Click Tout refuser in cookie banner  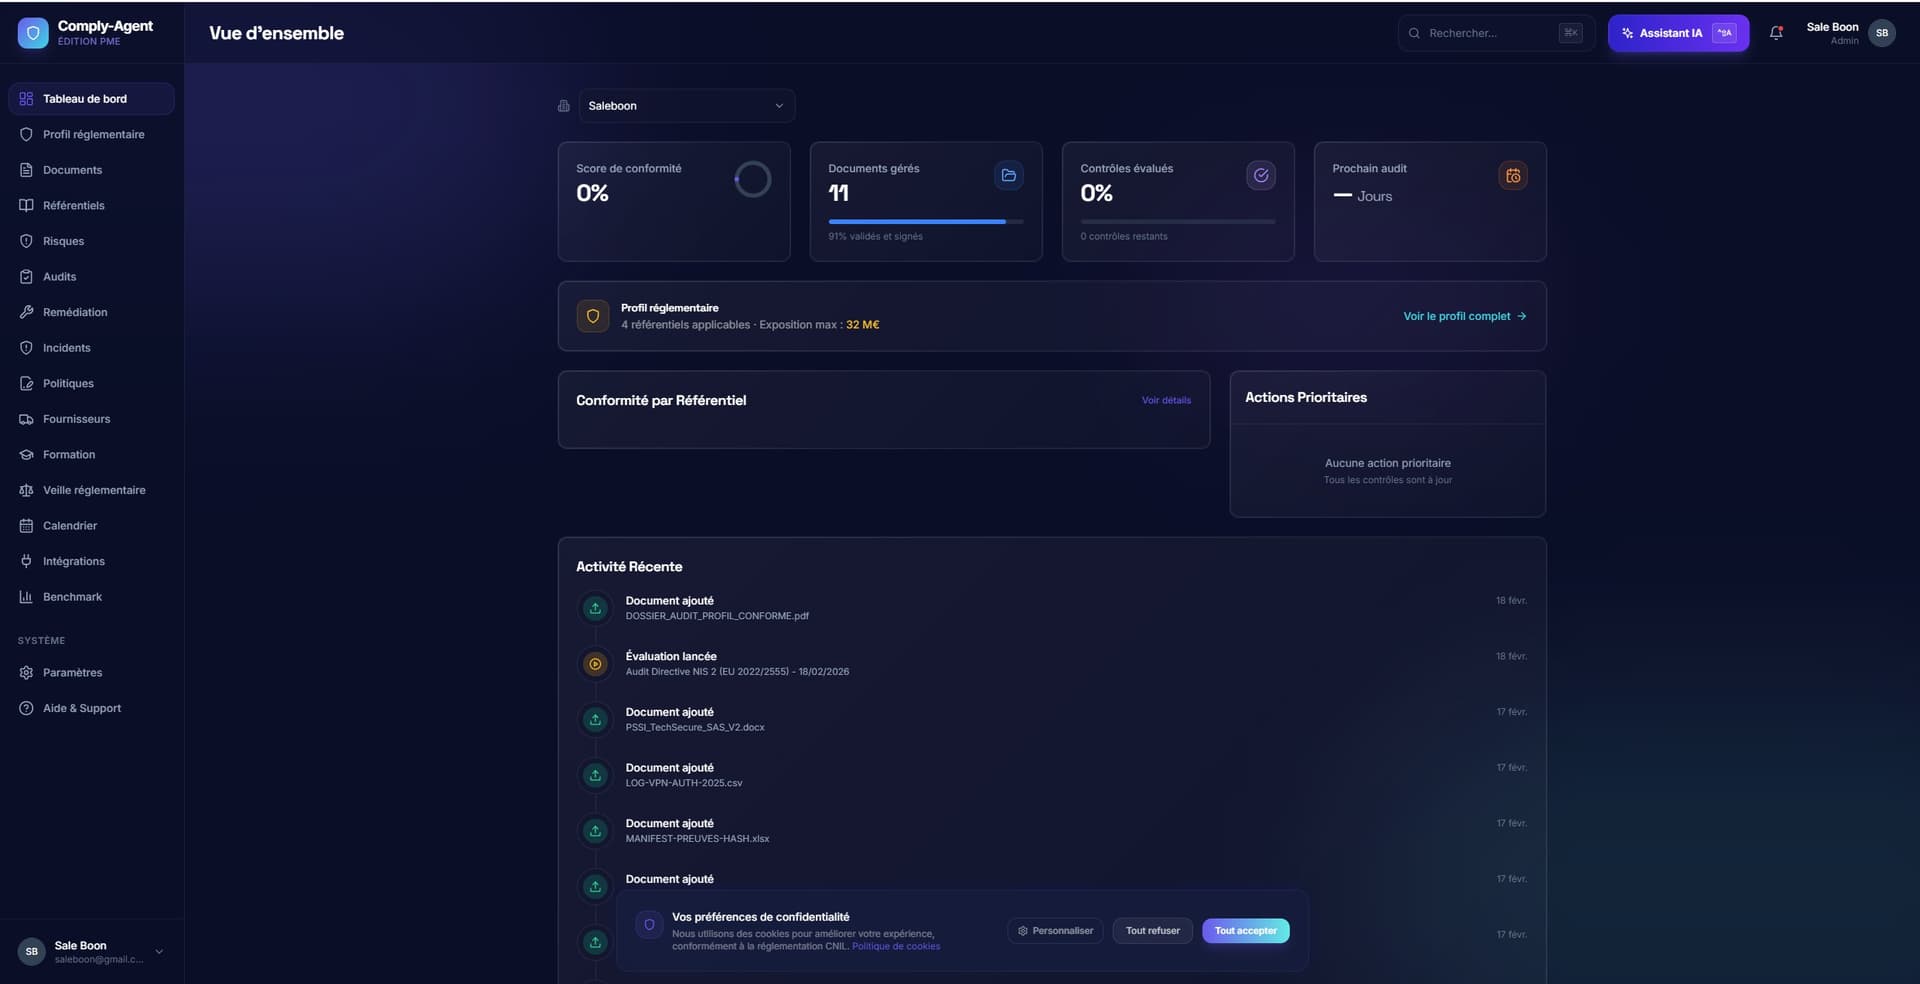[1152, 931]
